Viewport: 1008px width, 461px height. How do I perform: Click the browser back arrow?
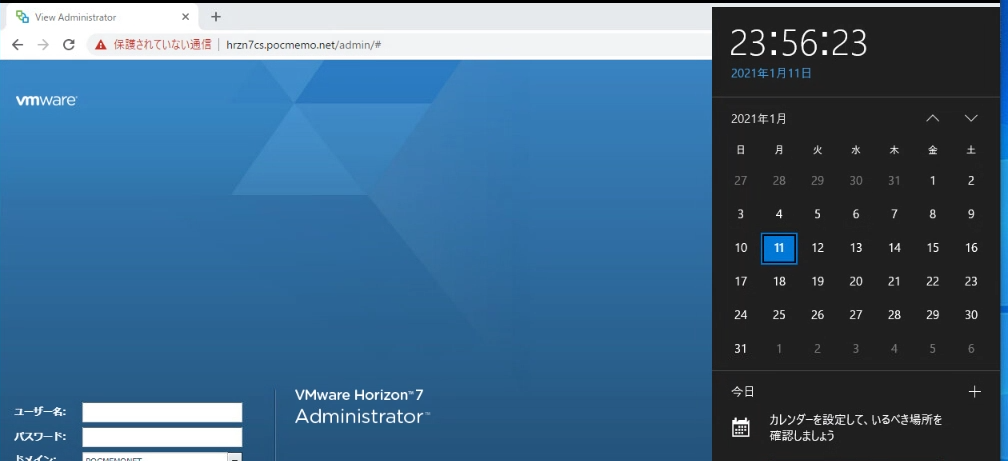[x=18, y=44]
